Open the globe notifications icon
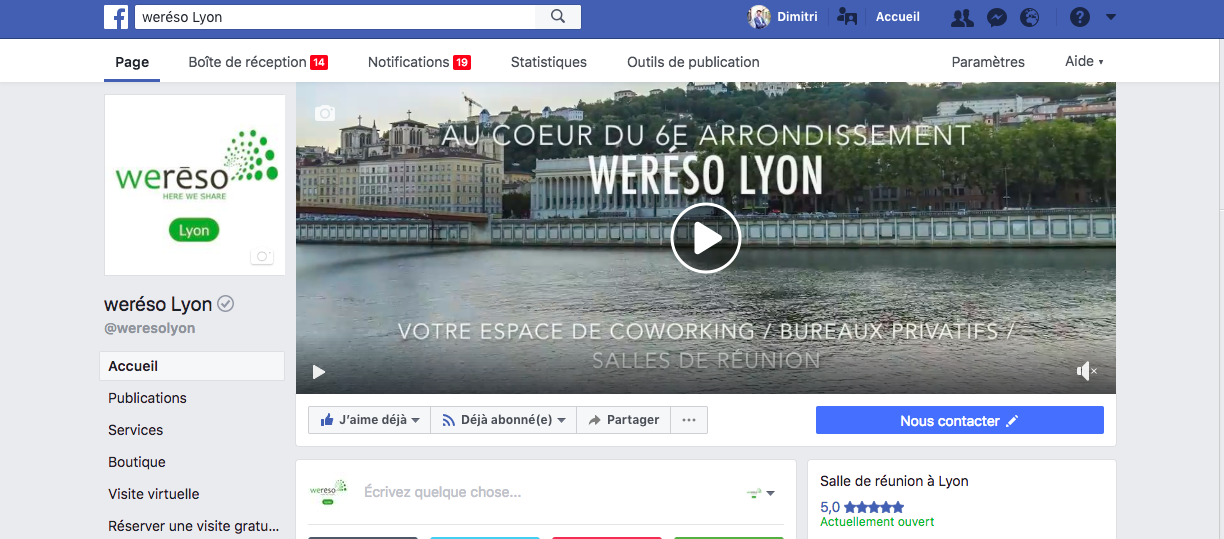This screenshot has height=539, width=1224. pos(1029,17)
